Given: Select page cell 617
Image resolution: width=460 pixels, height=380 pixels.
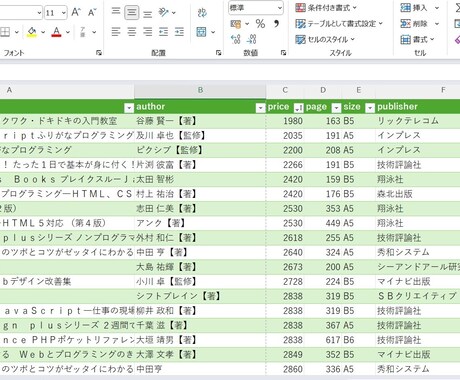Looking at the screenshot, I should [x=323, y=340].
